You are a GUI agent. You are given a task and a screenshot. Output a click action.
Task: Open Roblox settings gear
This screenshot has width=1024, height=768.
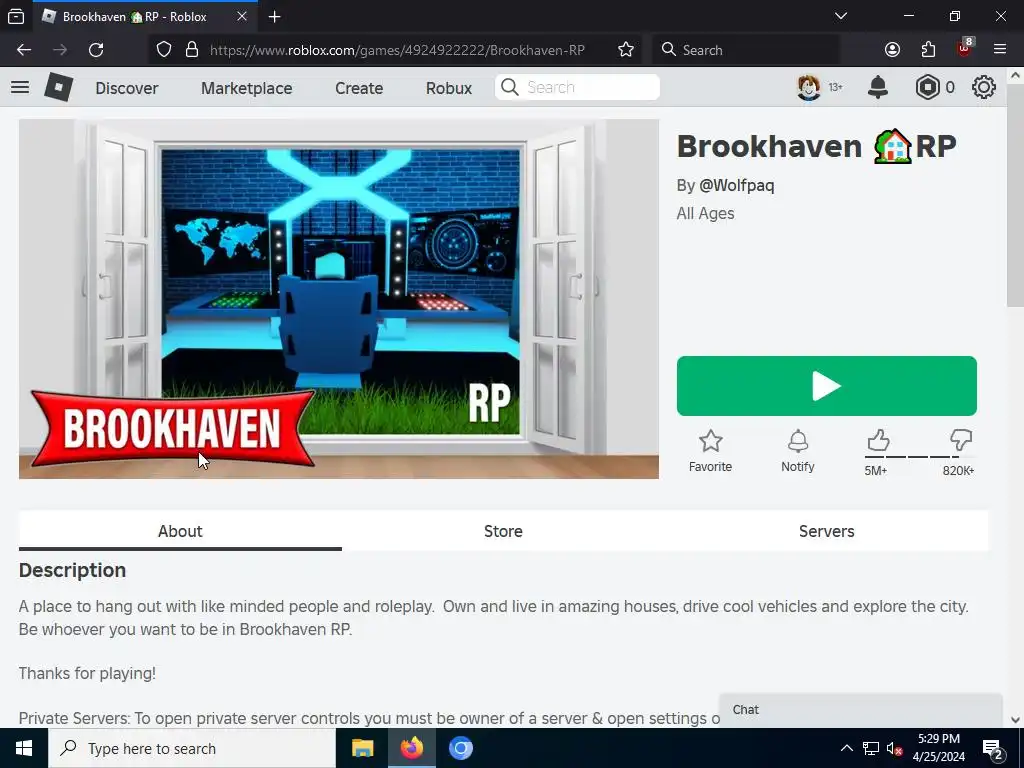[x=984, y=87]
